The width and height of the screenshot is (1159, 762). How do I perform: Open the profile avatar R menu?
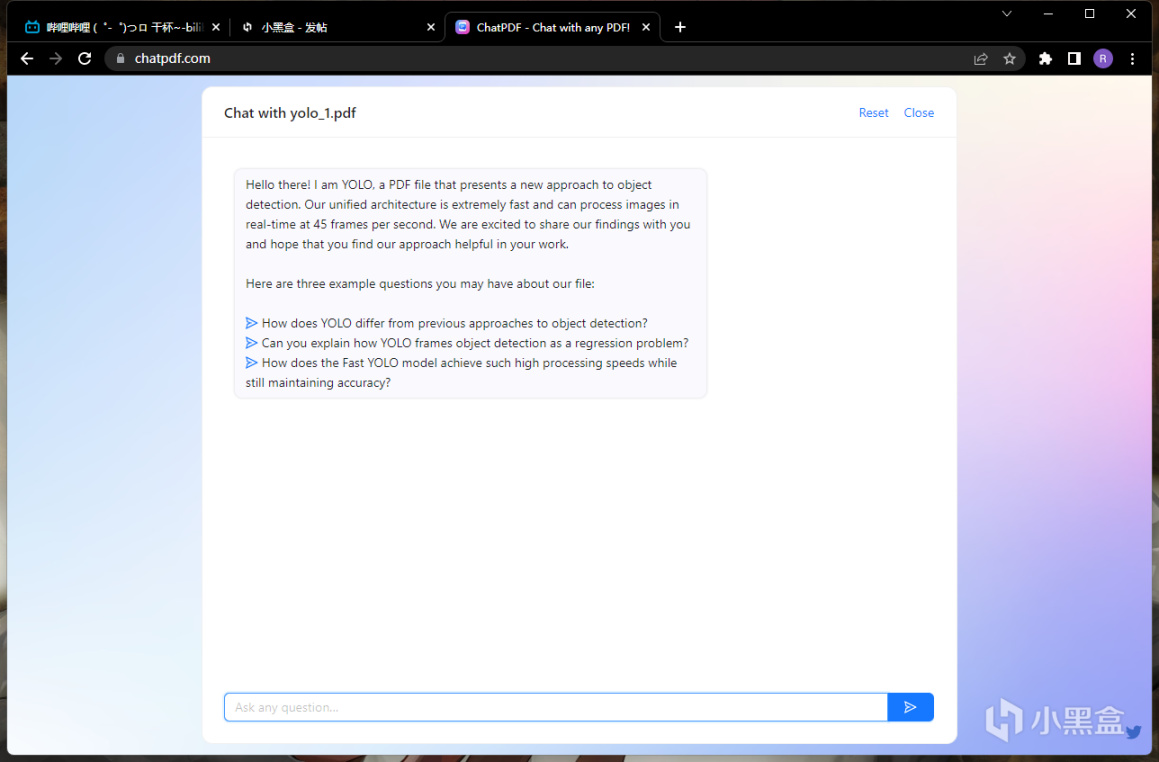(x=1103, y=59)
